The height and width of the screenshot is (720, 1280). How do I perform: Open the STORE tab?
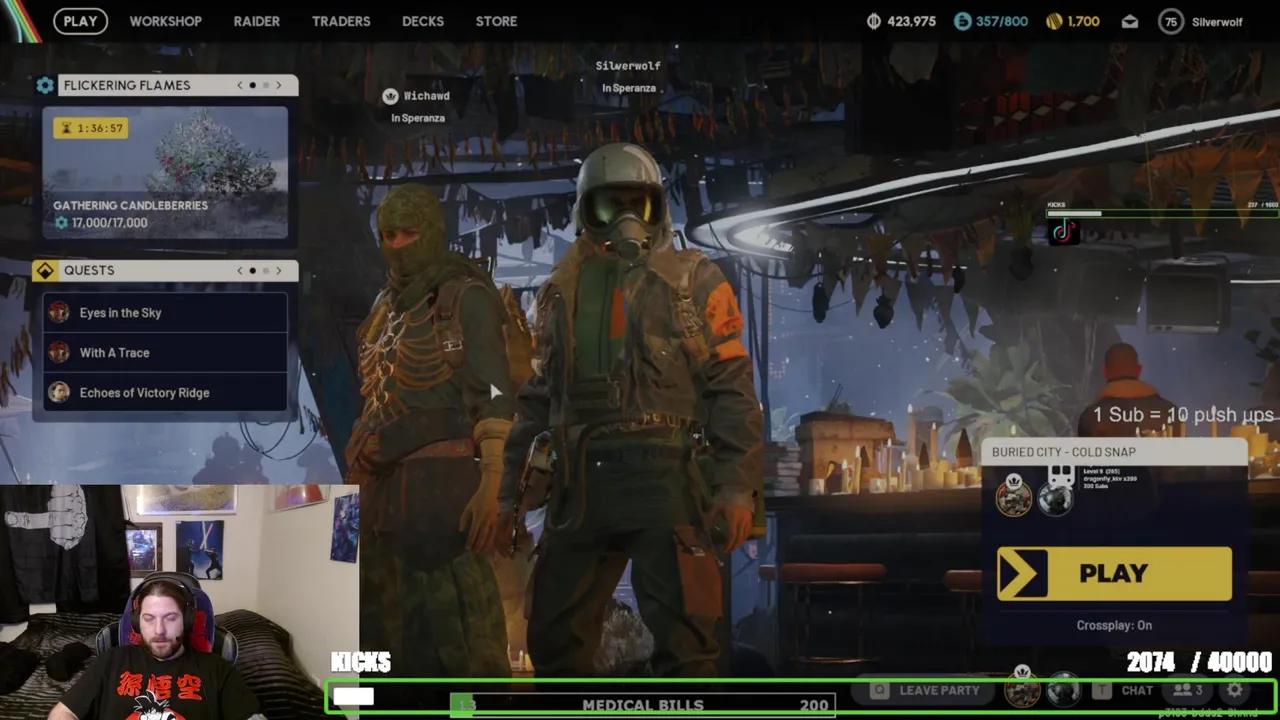(x=496, y=21)
